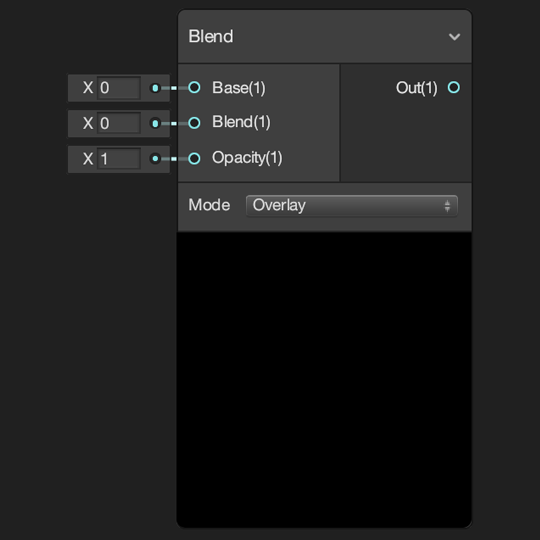Click the Mode dropdown stepper arrows
The height and width of the screenshot is (540, 540).
click(x=447, y=206)
